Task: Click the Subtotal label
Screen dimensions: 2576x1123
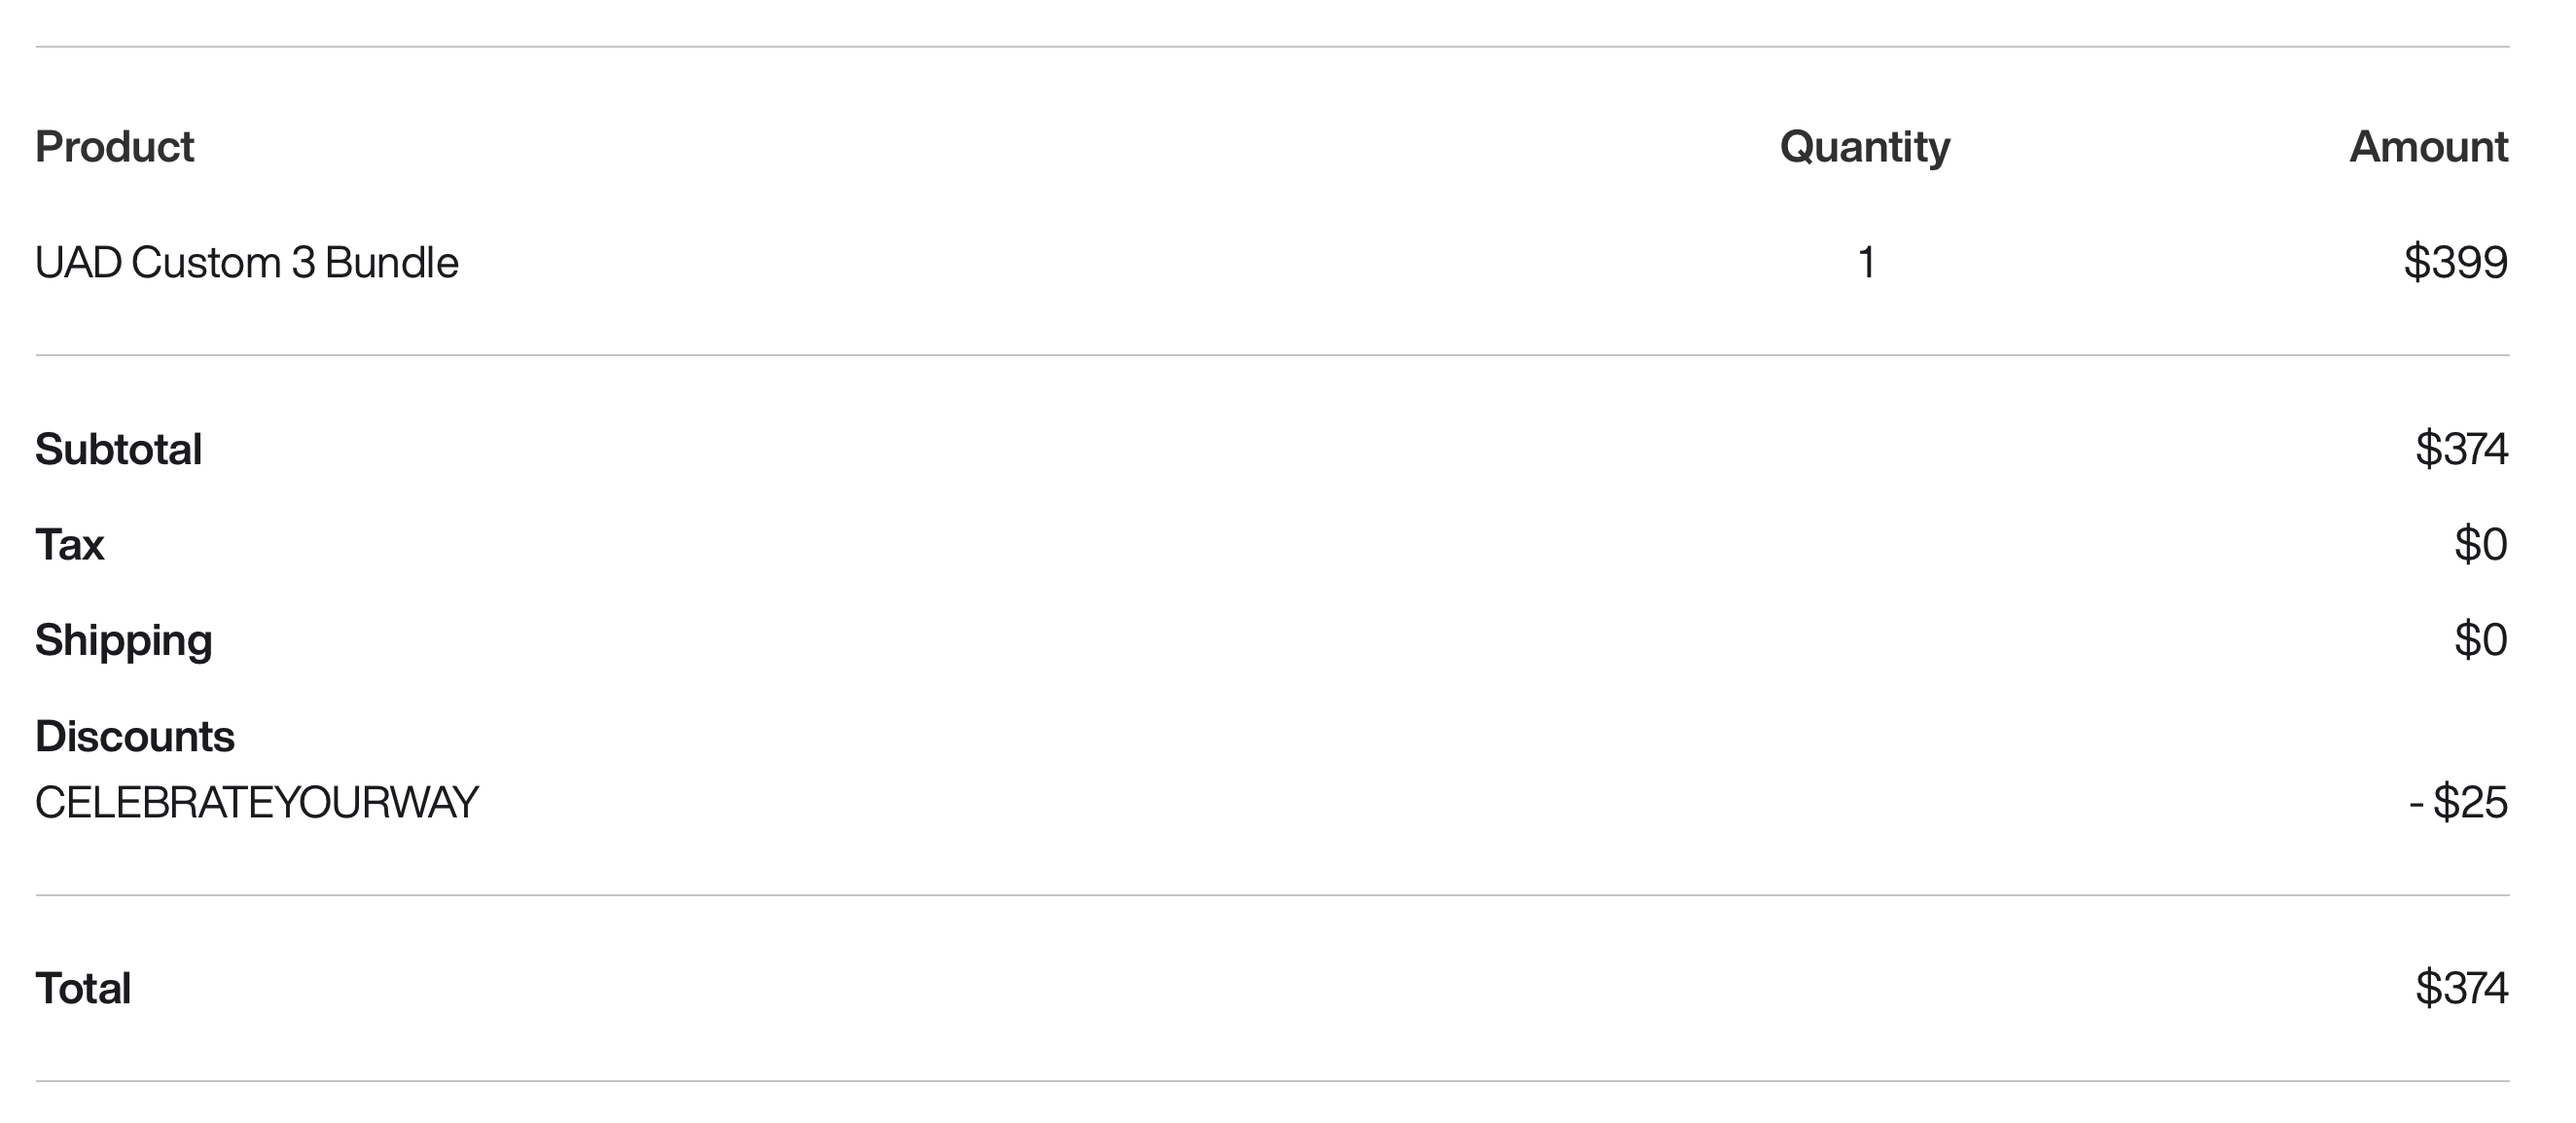Action: pyautogui.click(x=118, y=449)
